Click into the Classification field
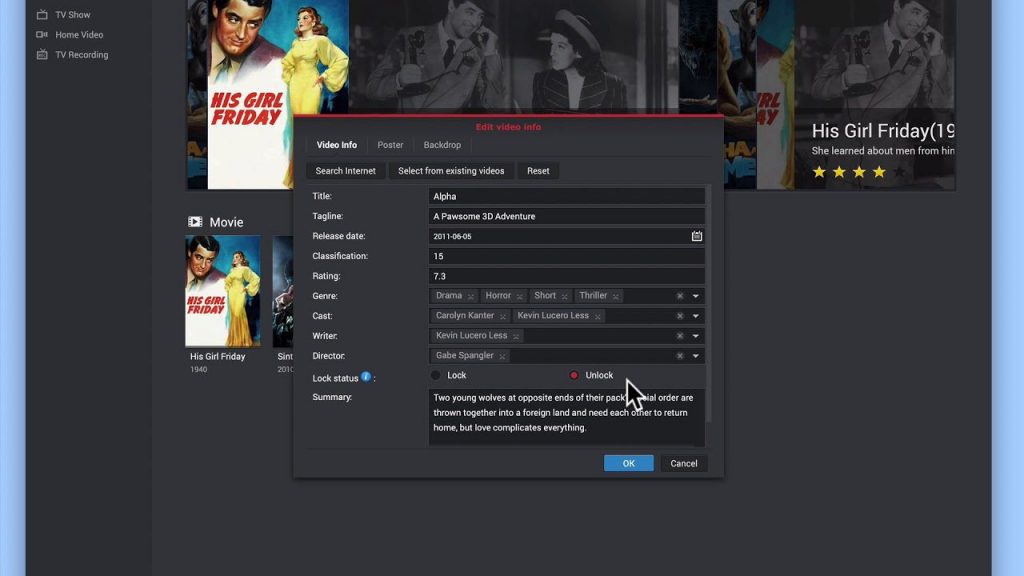Viewport: 1024px width, 576px height. (x=566, y=256)
